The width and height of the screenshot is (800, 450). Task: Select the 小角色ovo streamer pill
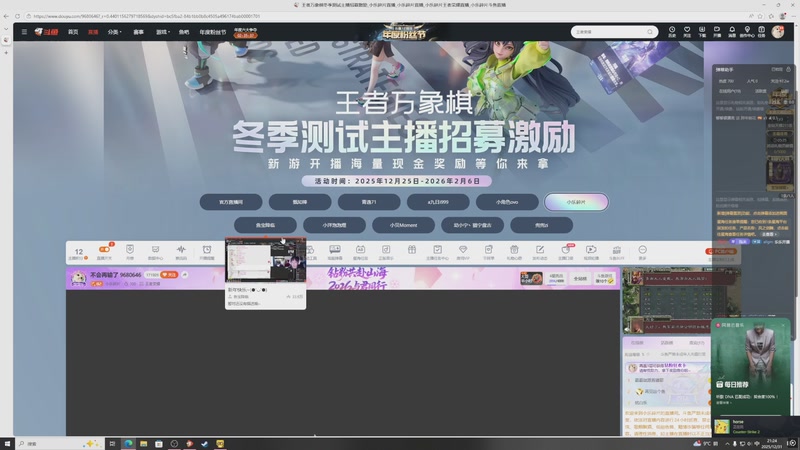[x=507, y=202]
